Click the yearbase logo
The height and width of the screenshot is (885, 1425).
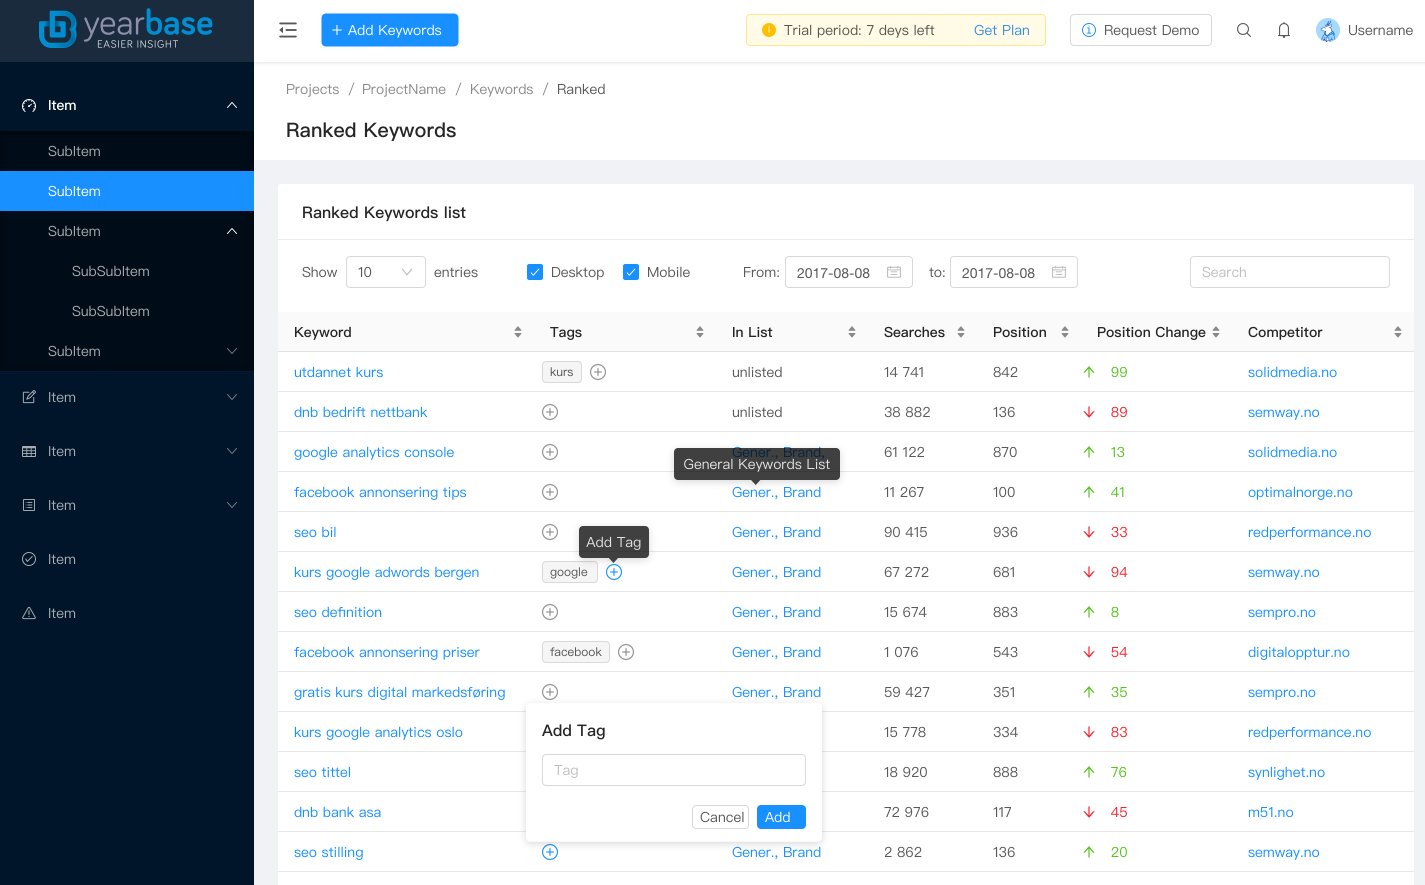(127, 28)
